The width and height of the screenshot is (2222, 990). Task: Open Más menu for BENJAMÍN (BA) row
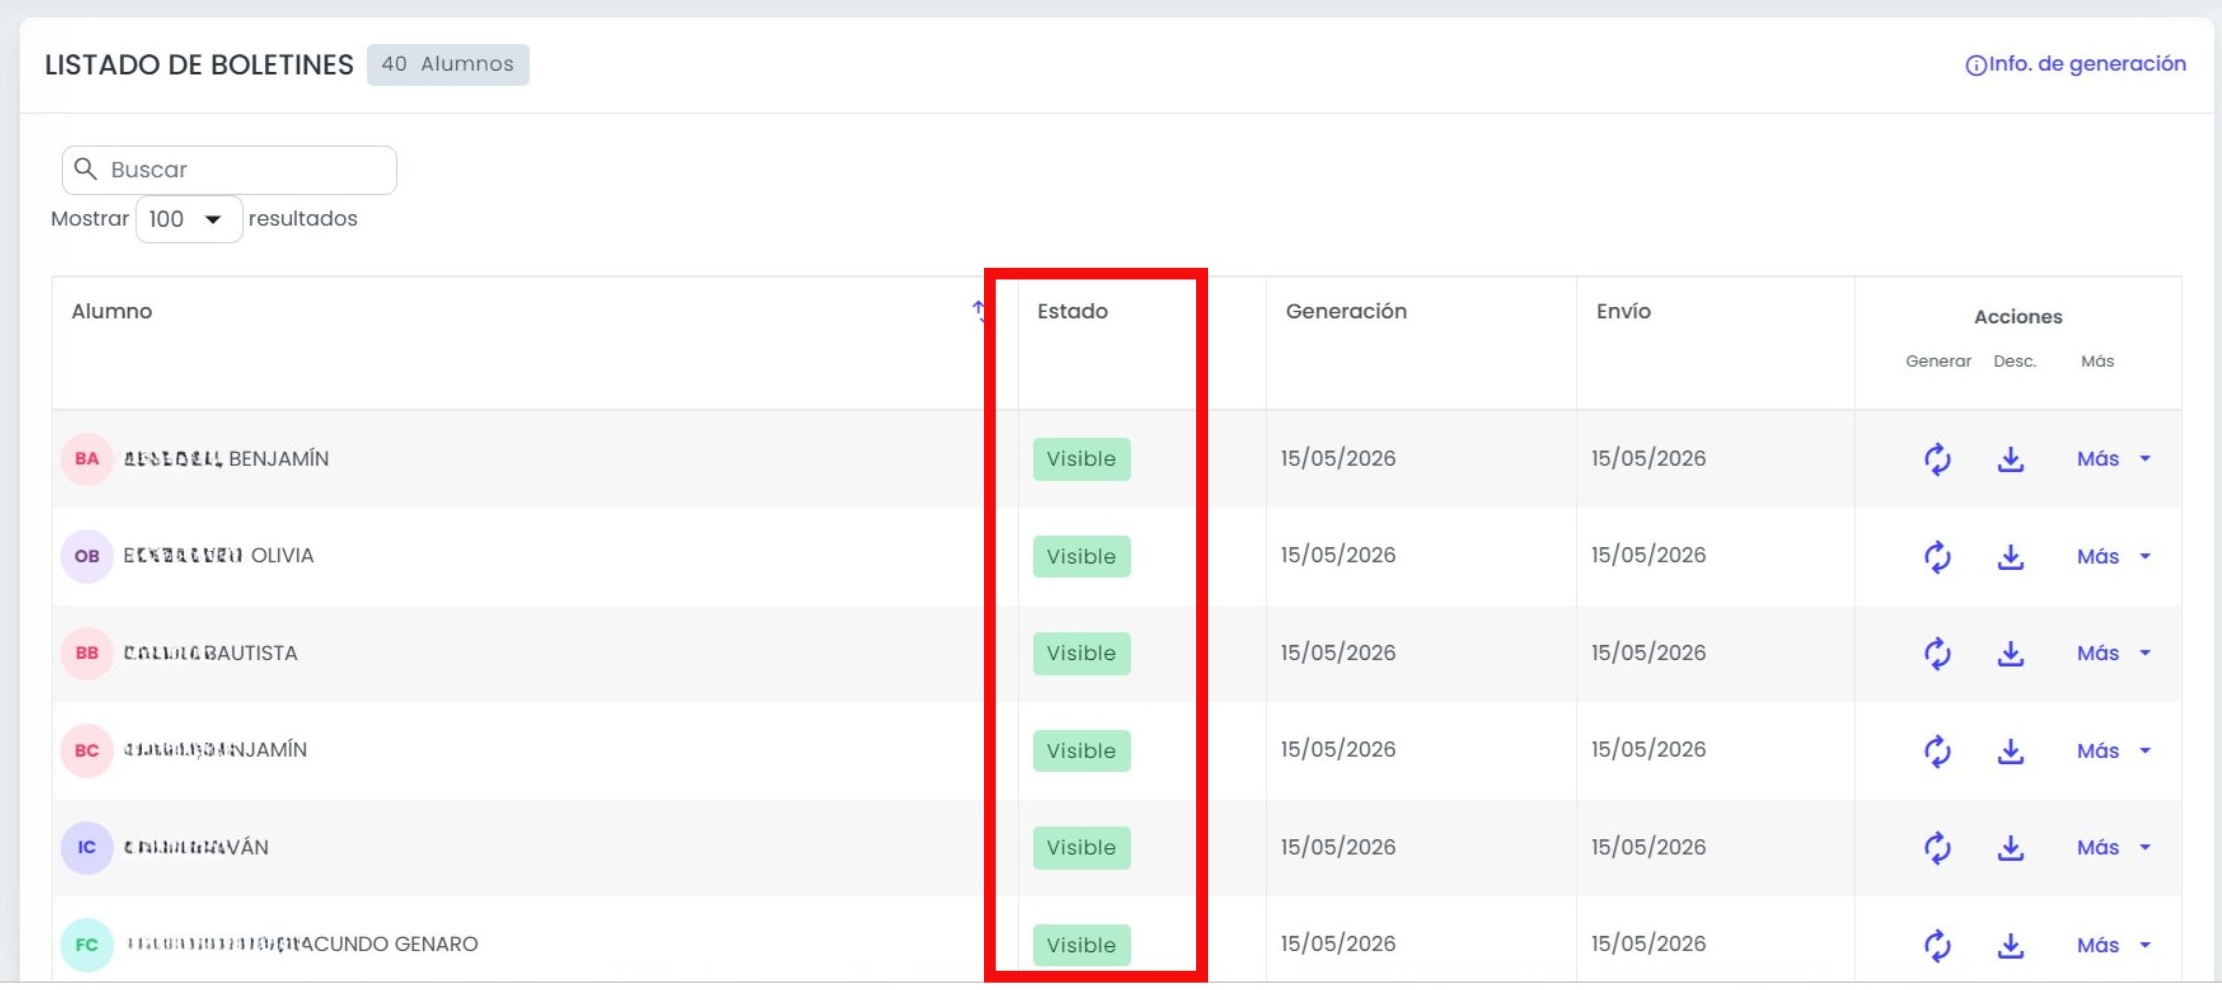(x=2113, y=459)
